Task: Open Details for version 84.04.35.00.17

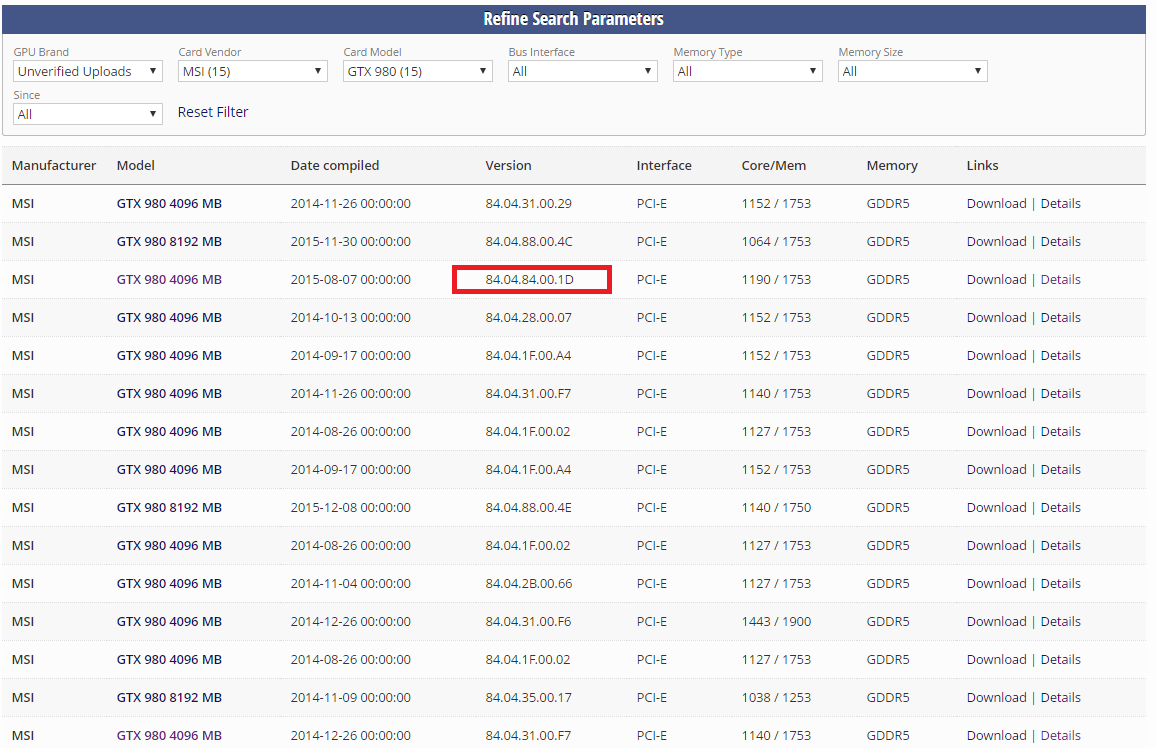Action: [x=1060, y=697]
